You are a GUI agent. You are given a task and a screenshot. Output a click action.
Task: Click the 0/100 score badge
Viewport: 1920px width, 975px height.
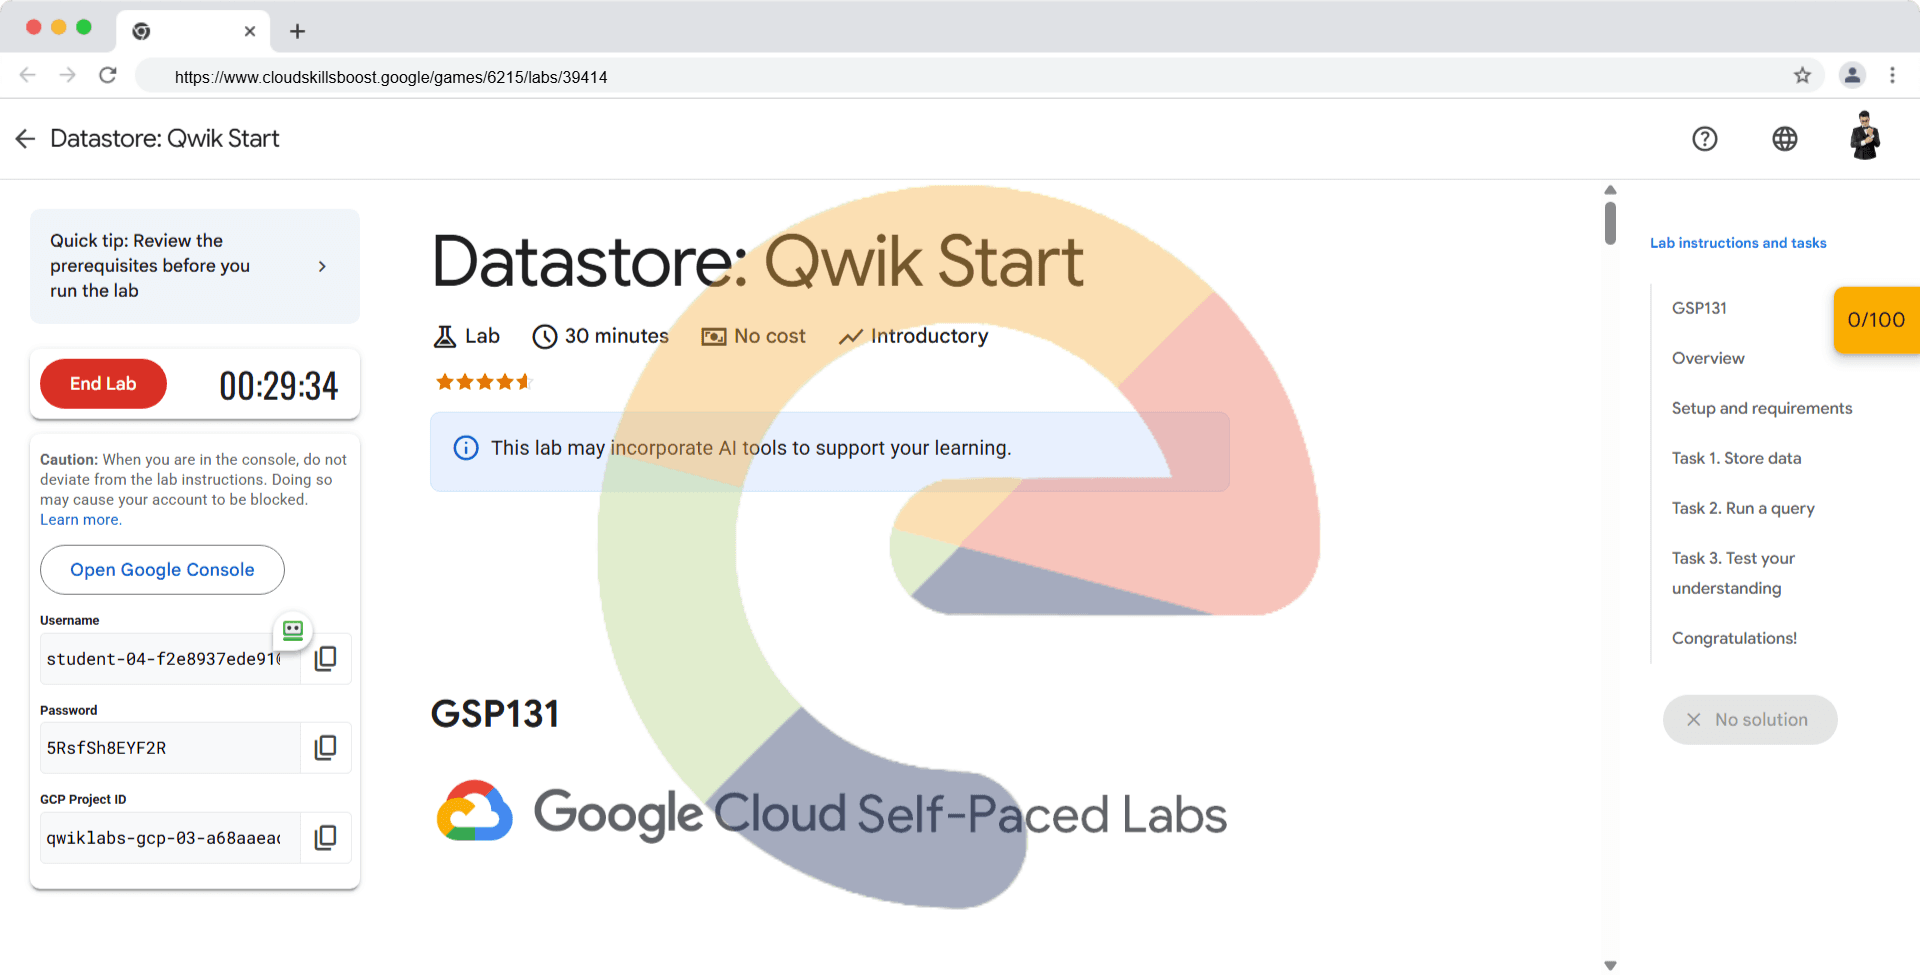coord(1876,320)
